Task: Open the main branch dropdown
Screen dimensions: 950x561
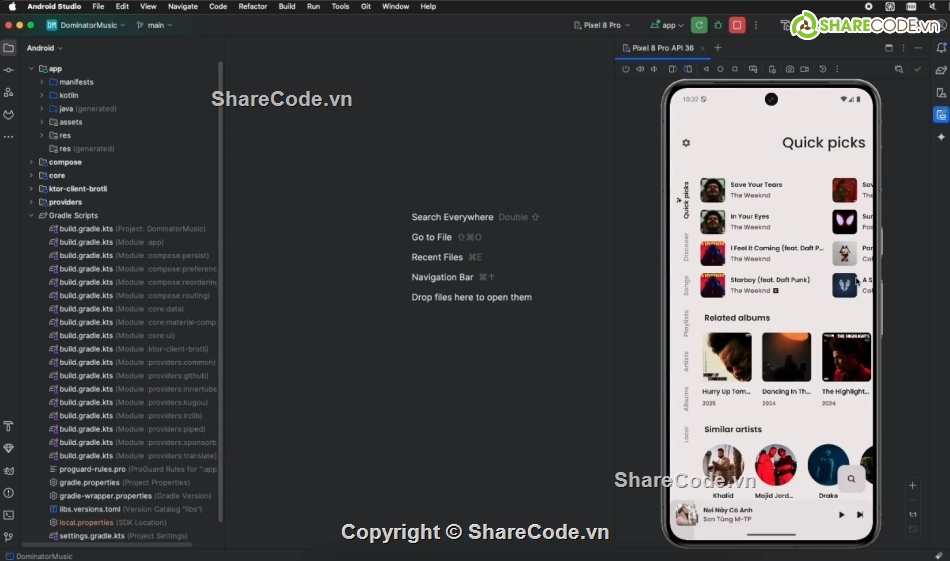Action: [154, 25]
